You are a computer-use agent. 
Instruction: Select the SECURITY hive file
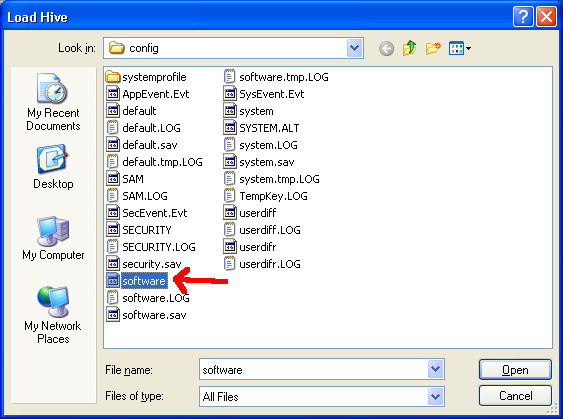(139, 229)
